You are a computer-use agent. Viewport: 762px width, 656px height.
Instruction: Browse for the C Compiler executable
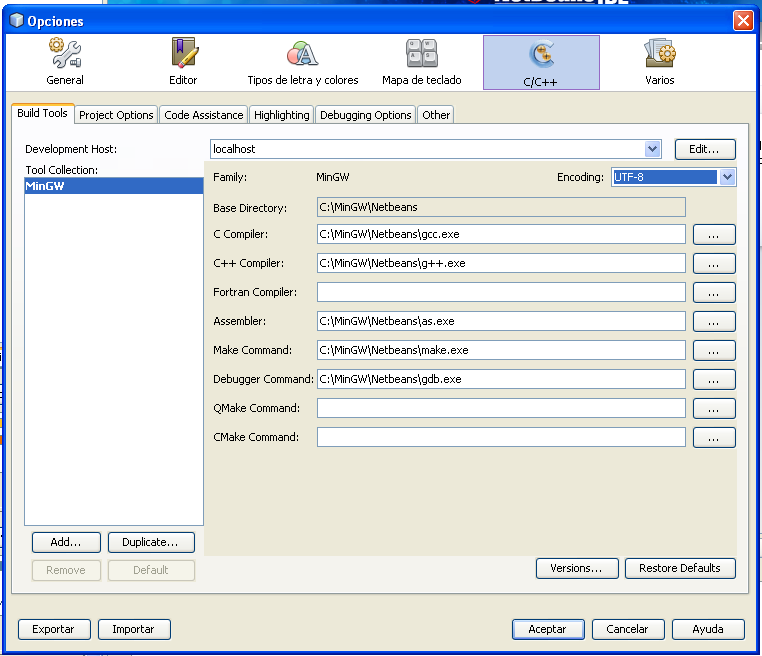coord(714,234)
